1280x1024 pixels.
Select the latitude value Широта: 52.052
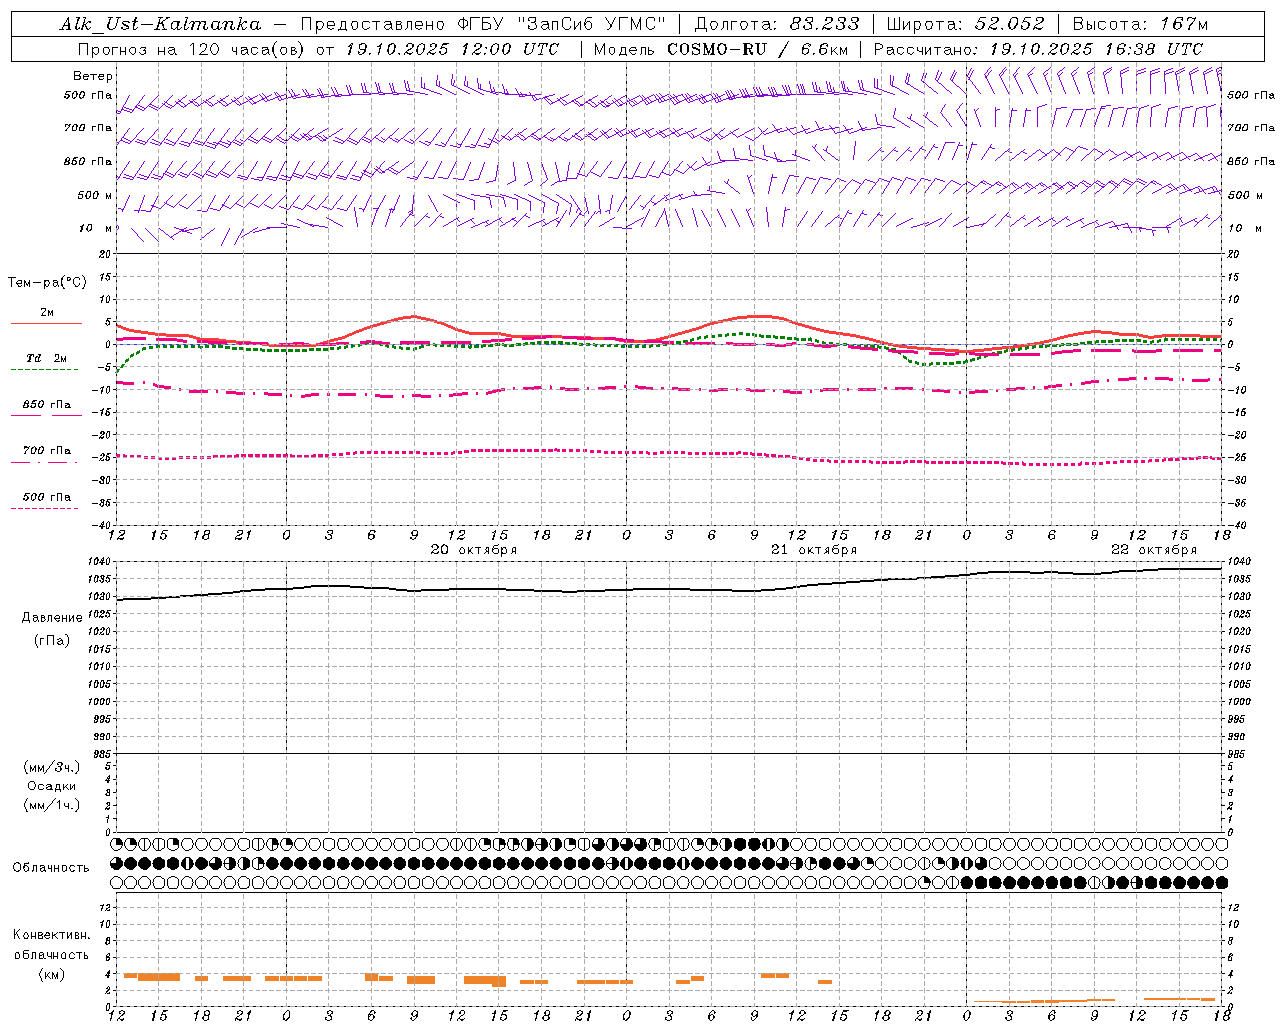click(966, 24)
